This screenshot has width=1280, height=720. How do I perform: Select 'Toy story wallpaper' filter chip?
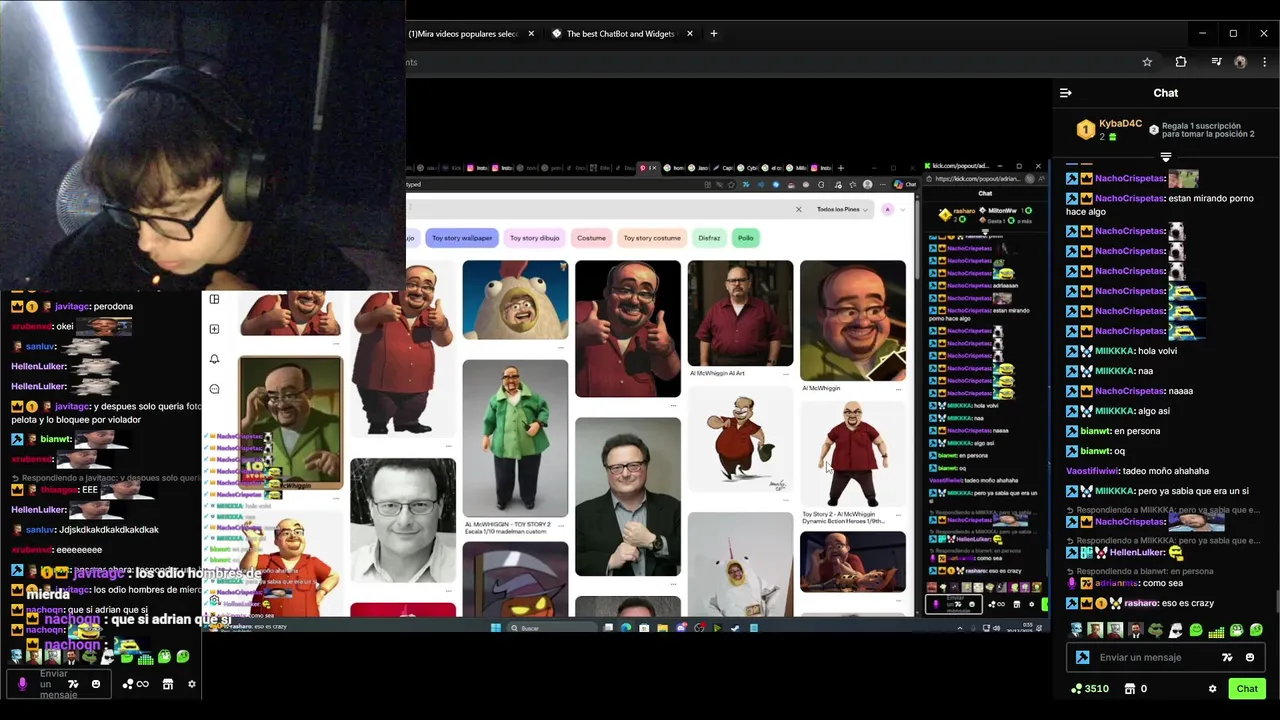462,238
